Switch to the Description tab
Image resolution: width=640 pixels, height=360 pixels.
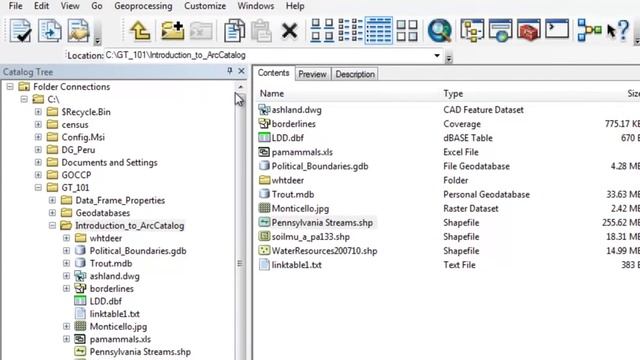(355, 74)
